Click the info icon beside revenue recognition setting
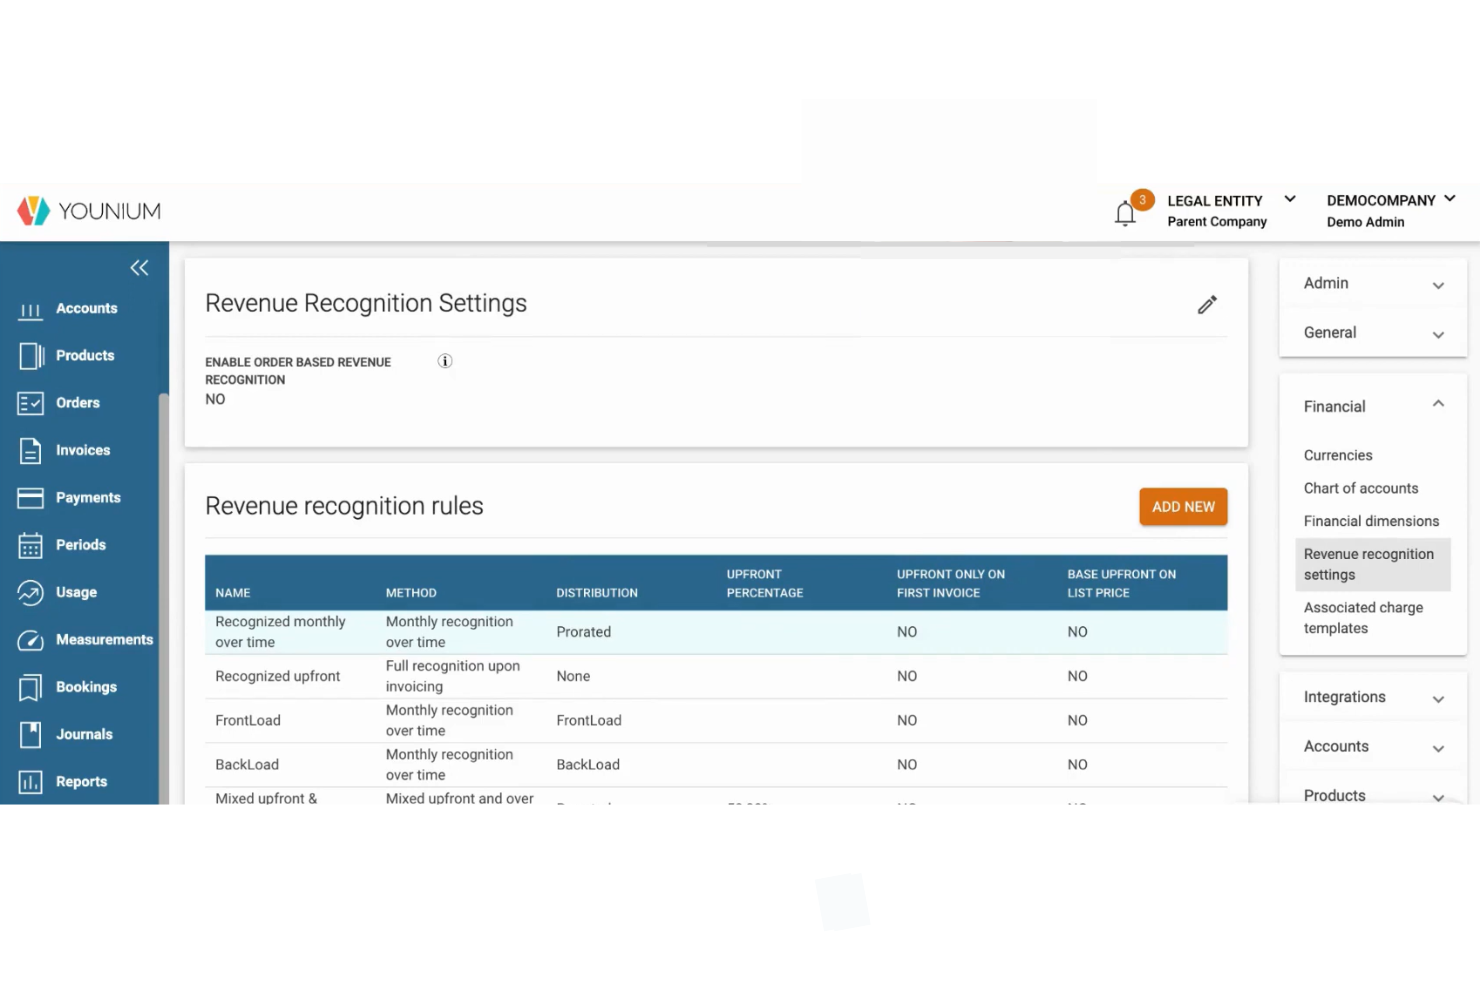Viewport: 1480px width, 987px height. 445,361
